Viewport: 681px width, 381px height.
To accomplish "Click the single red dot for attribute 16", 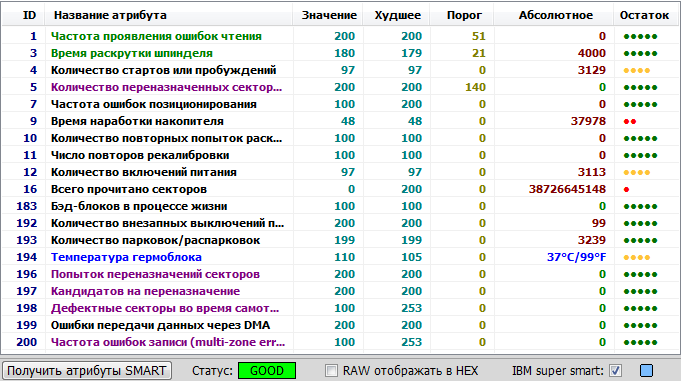I will (626, 189).
